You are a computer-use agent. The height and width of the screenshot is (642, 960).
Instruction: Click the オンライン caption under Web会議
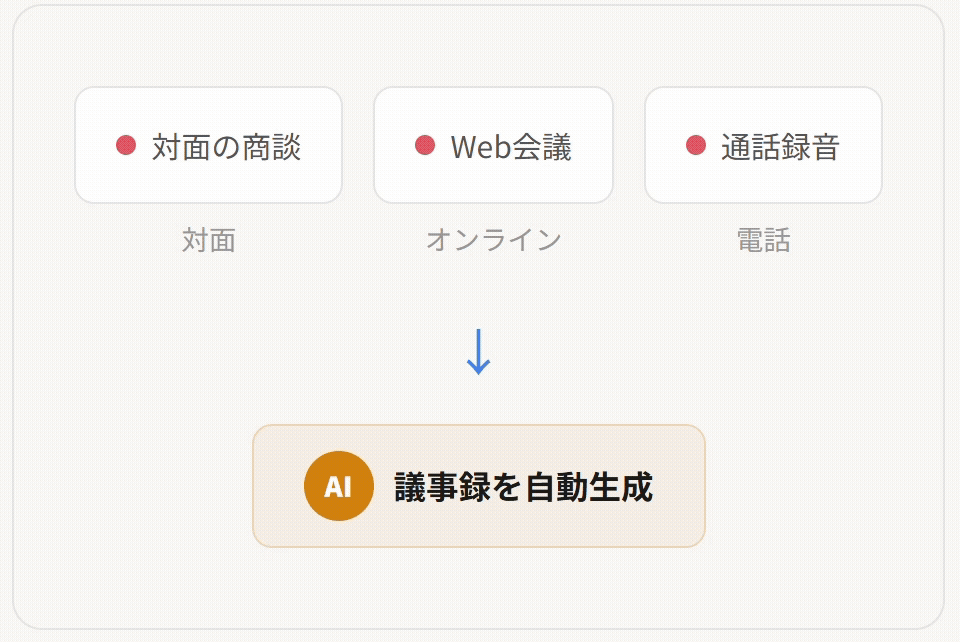pos(493,240)
